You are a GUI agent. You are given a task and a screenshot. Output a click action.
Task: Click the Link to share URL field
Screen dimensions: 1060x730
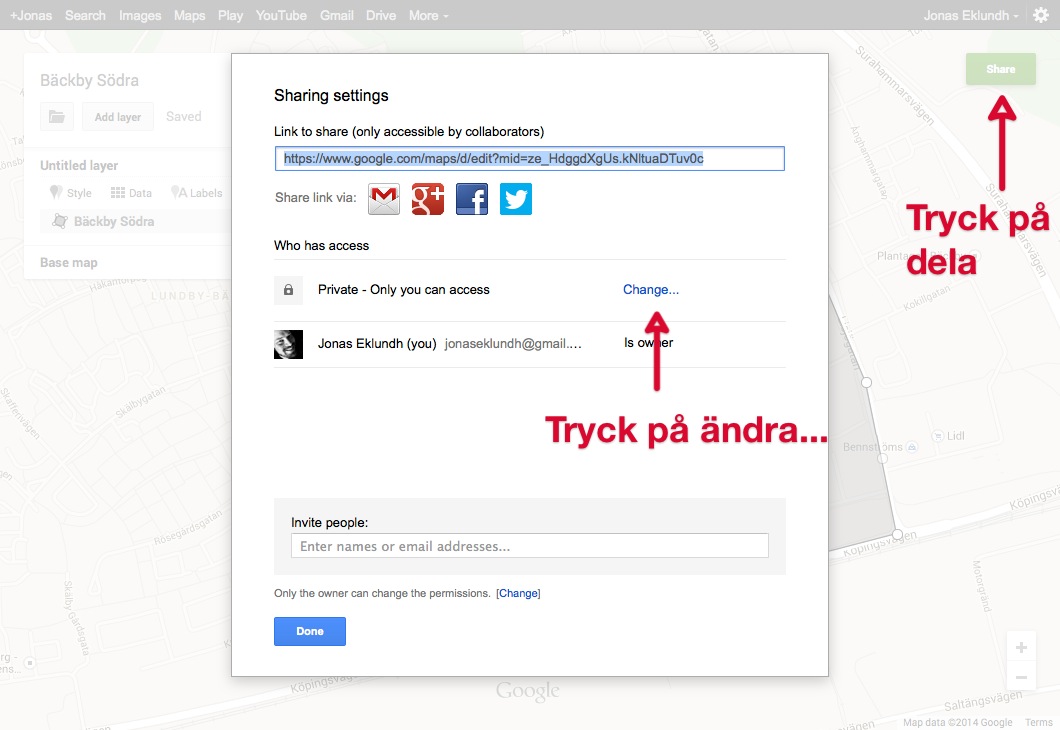tap(530, 159)
